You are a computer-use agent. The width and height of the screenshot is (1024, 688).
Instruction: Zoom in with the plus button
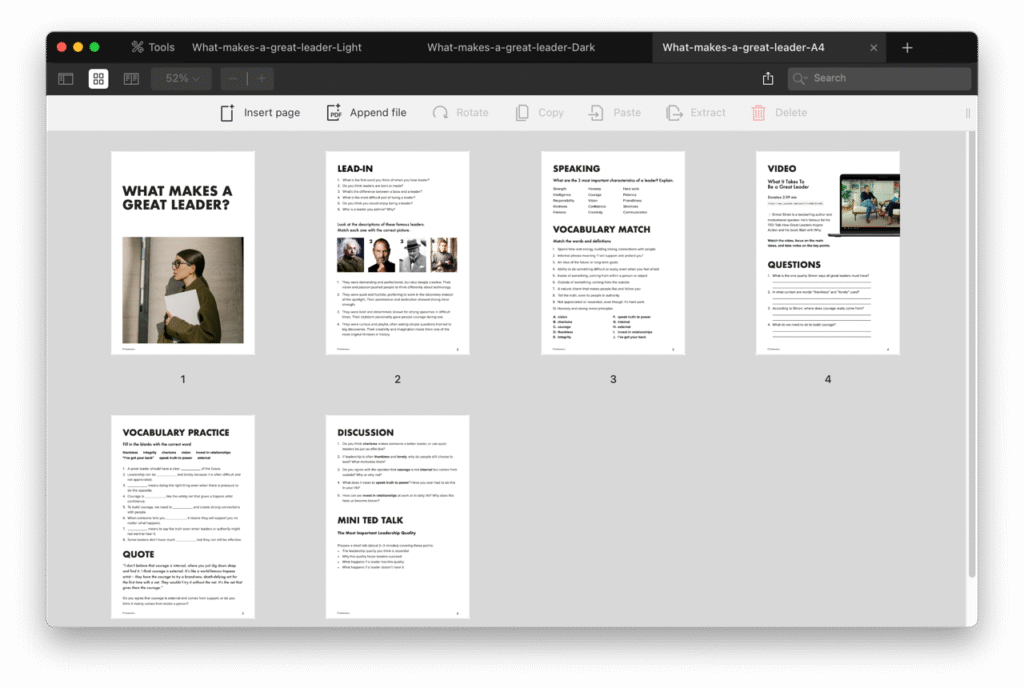[x=261, y=78]
